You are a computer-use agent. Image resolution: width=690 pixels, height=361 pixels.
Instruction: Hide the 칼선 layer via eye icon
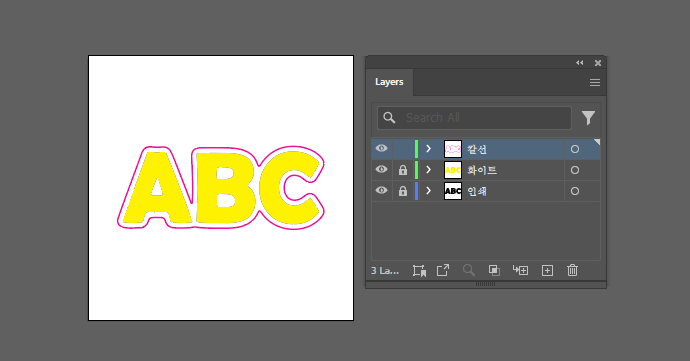click(x=382, y=148)
